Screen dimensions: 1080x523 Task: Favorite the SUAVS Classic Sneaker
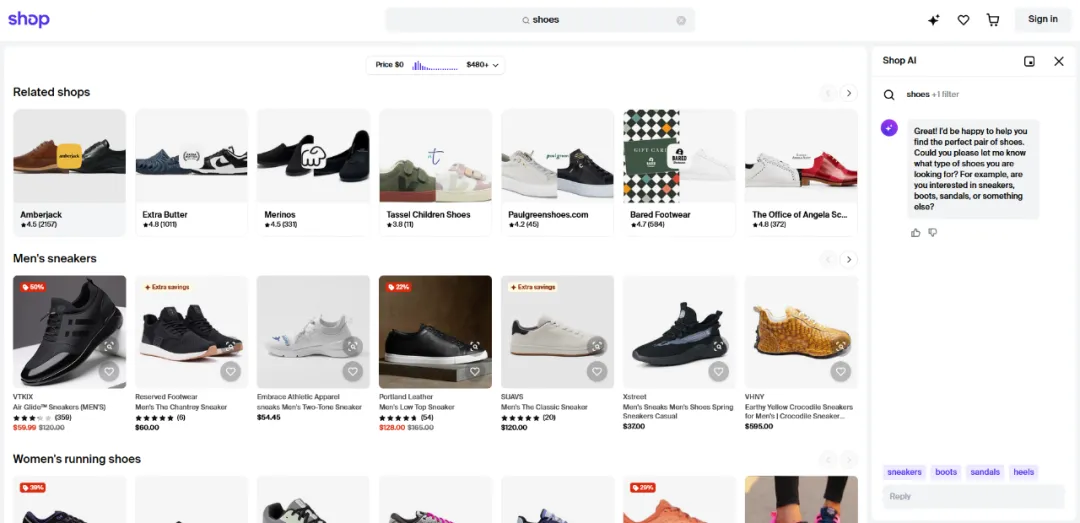[x=596, y=372]
